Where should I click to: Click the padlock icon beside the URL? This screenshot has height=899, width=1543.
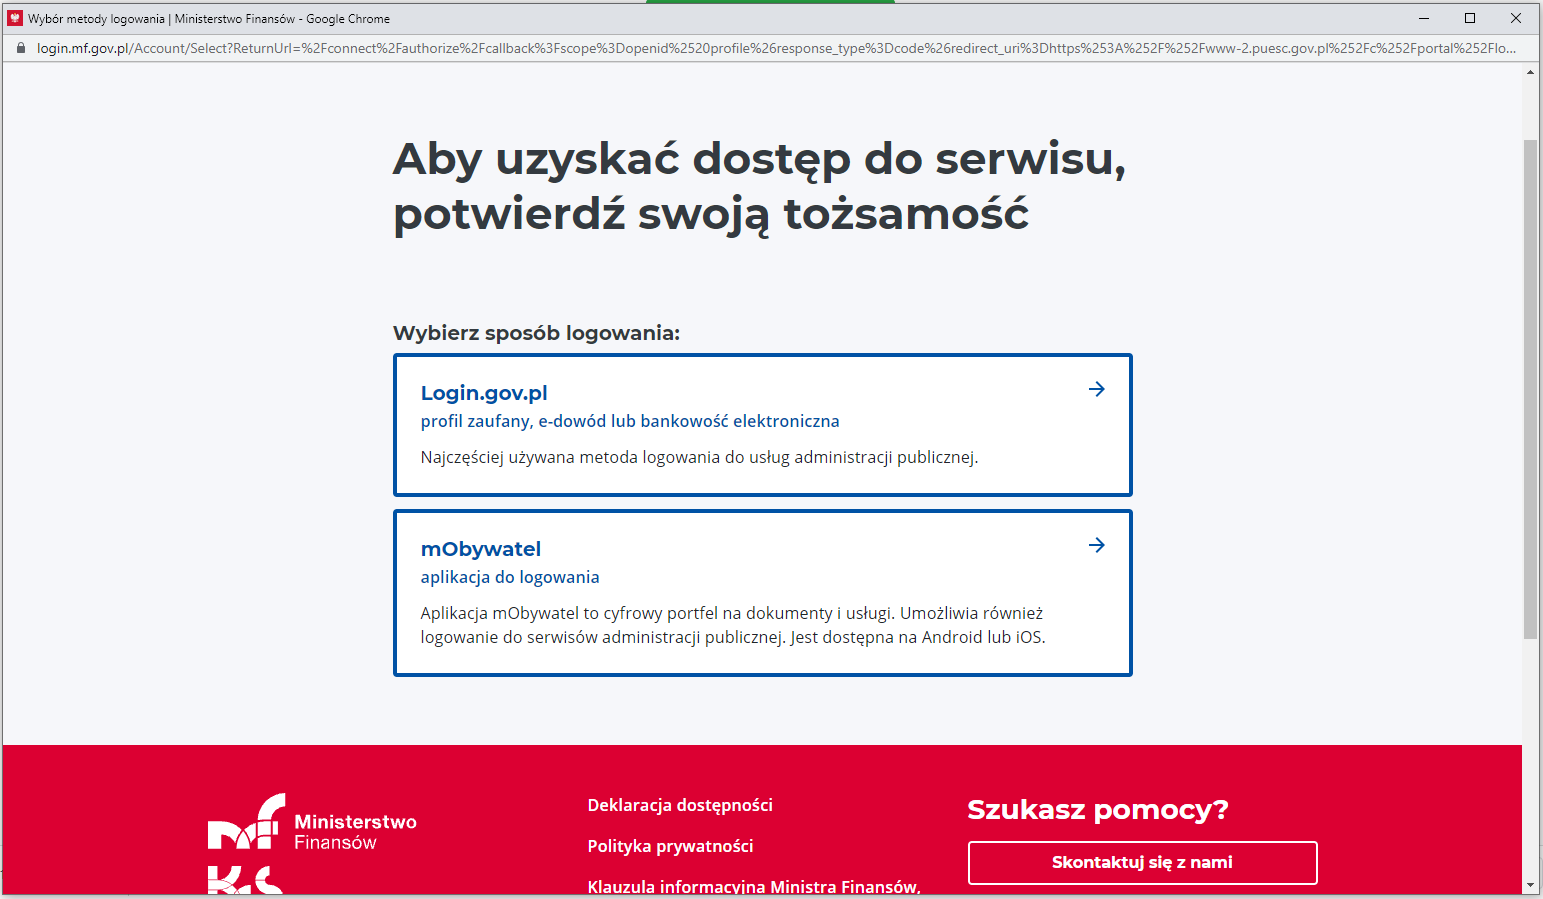[20, 48]
